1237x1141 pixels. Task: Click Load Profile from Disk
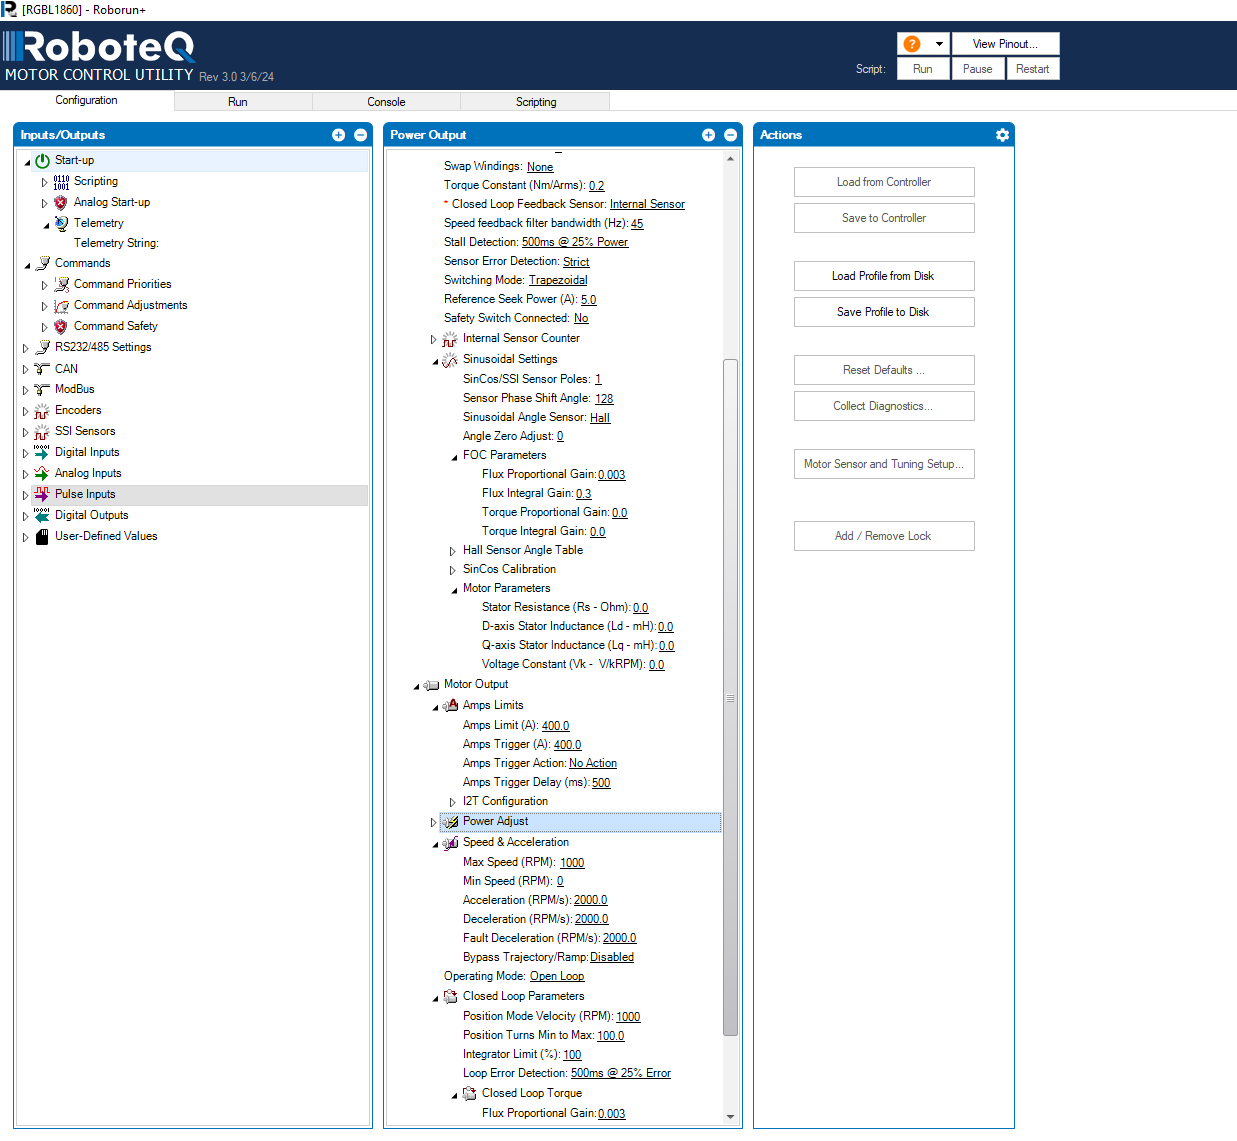884,276
